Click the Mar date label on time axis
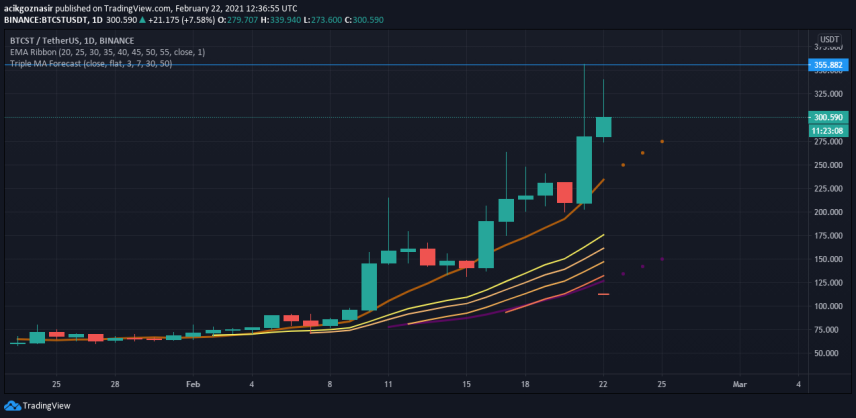Viewport: 856px width, 418px height. pyautogui.click(x=739, y=384)
